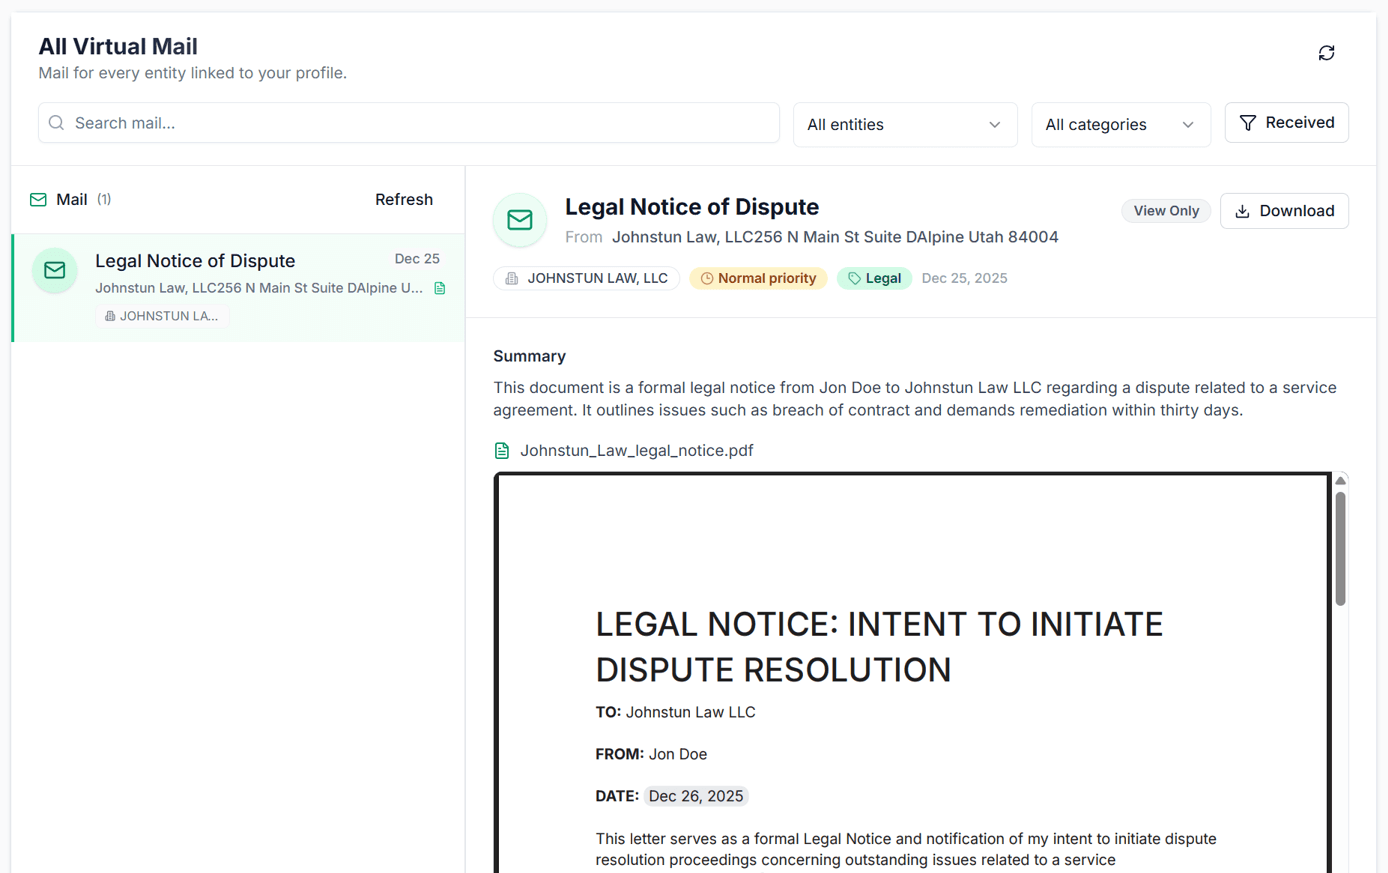Select the Legal Notice of Dispute list title
This screenshot has width=1388, height=873.
click(195, 261)
